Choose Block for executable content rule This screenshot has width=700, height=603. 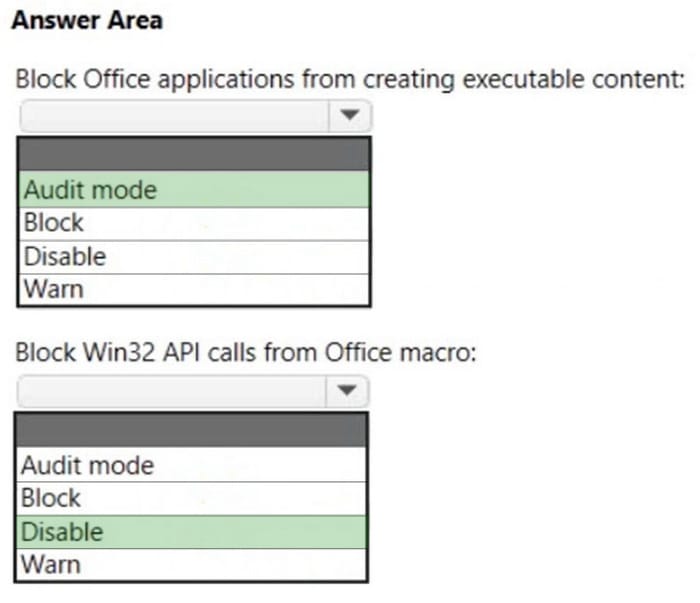[x=194, y=224]
